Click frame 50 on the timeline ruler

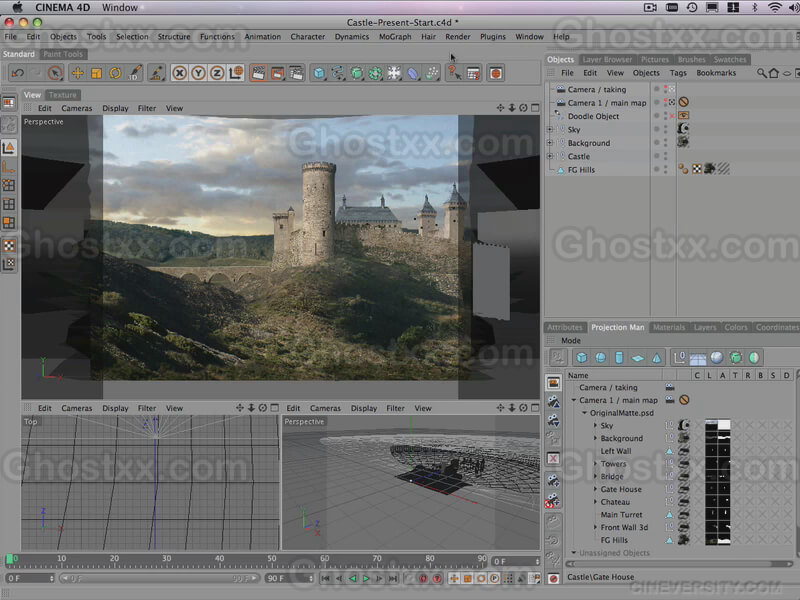(x=272, y=559)
